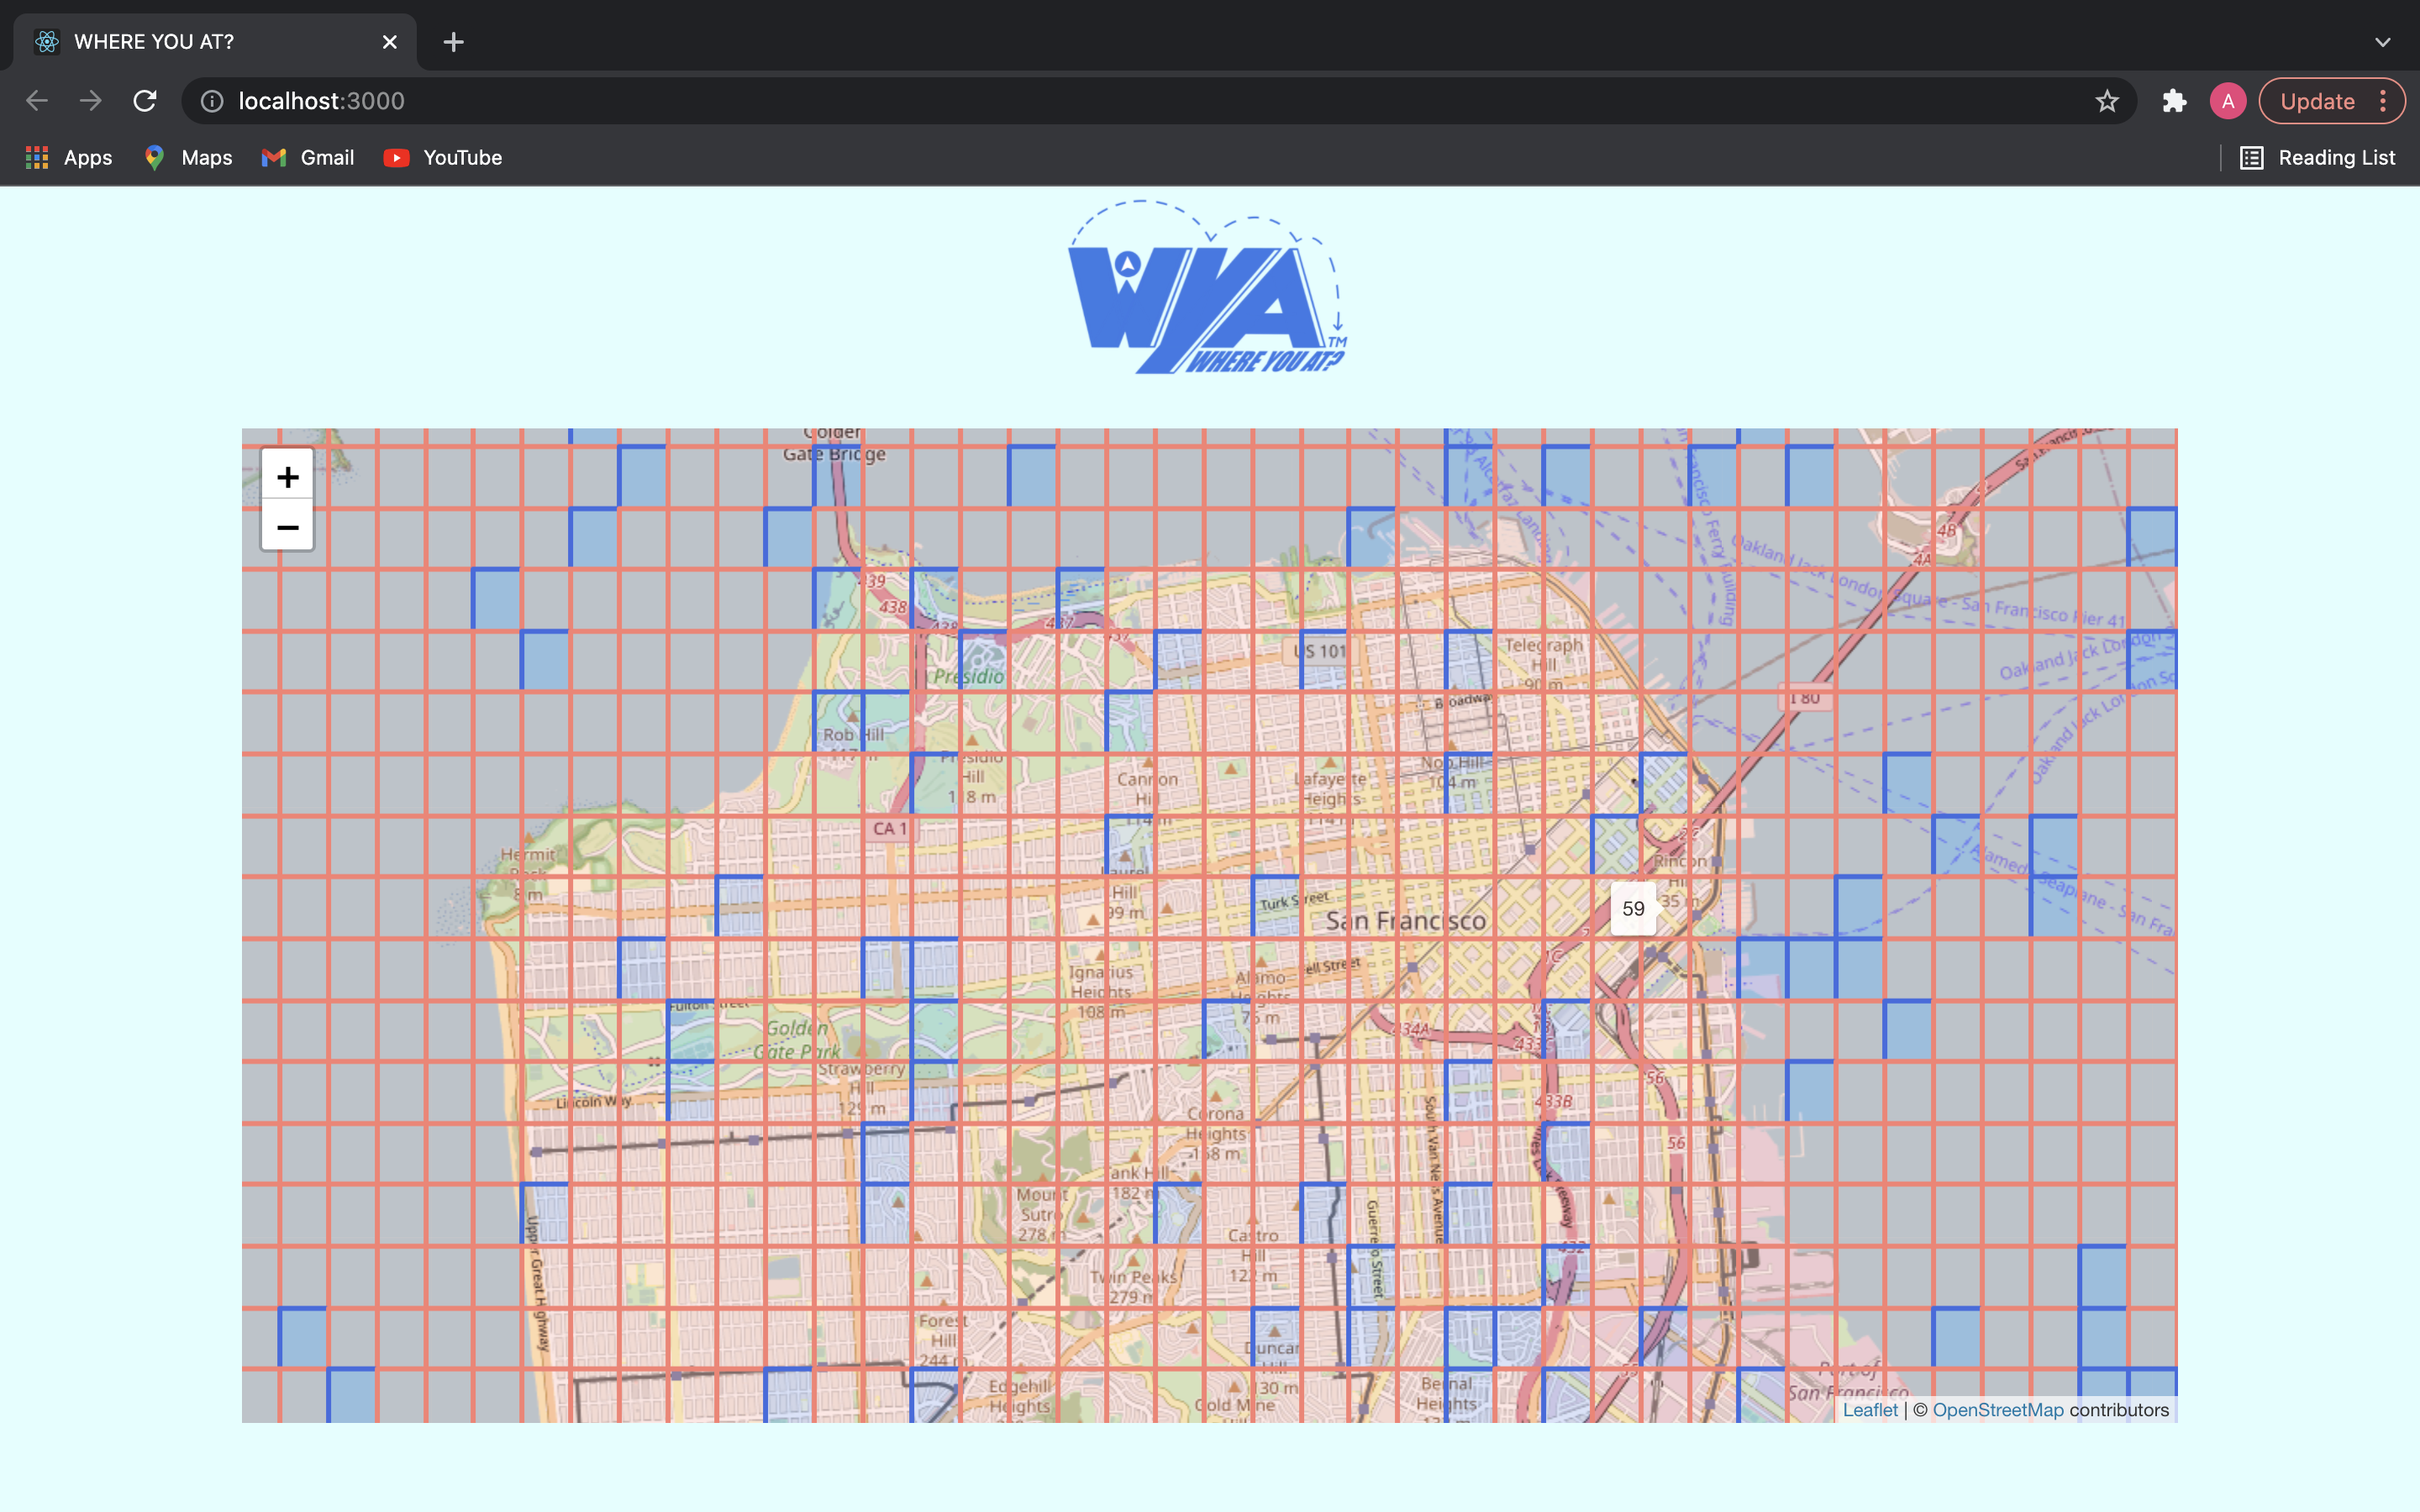Open the Leaflet attribution link

[x=1869, y=1410]
